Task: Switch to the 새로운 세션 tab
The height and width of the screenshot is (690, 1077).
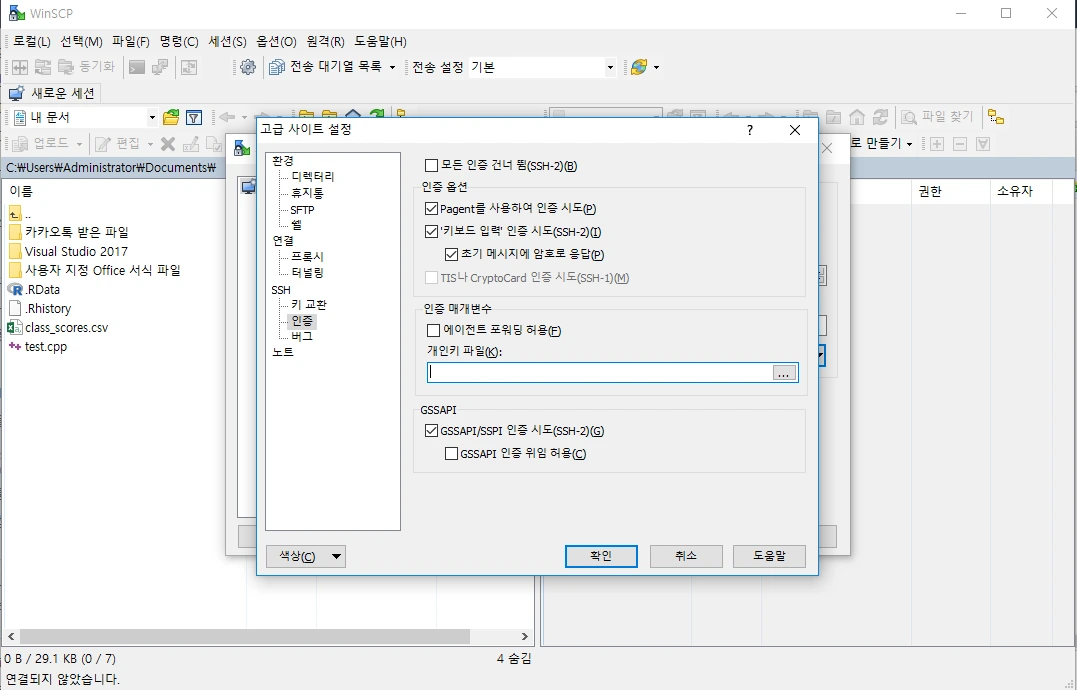Action: [x=60, y=92]
